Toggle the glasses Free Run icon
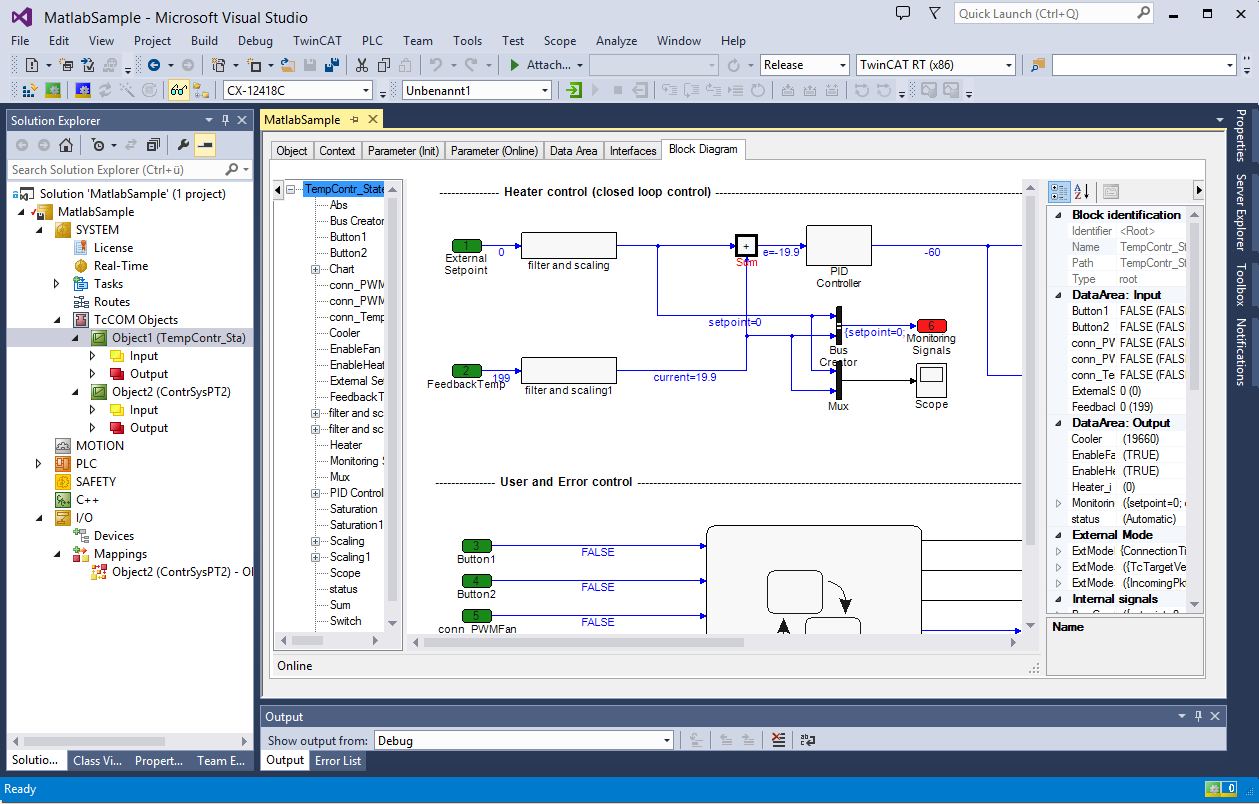1259x804 pixels. [178, 90]
